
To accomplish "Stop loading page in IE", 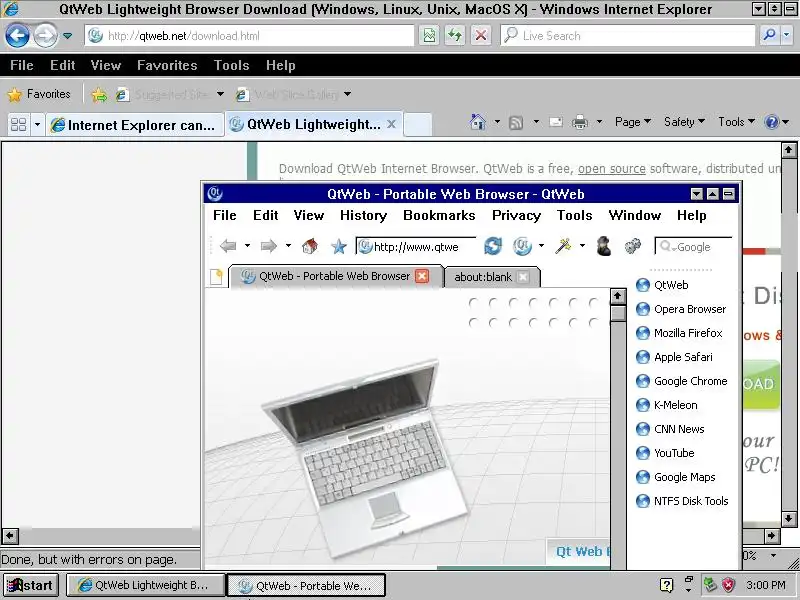I will click(x=481, y=36).
